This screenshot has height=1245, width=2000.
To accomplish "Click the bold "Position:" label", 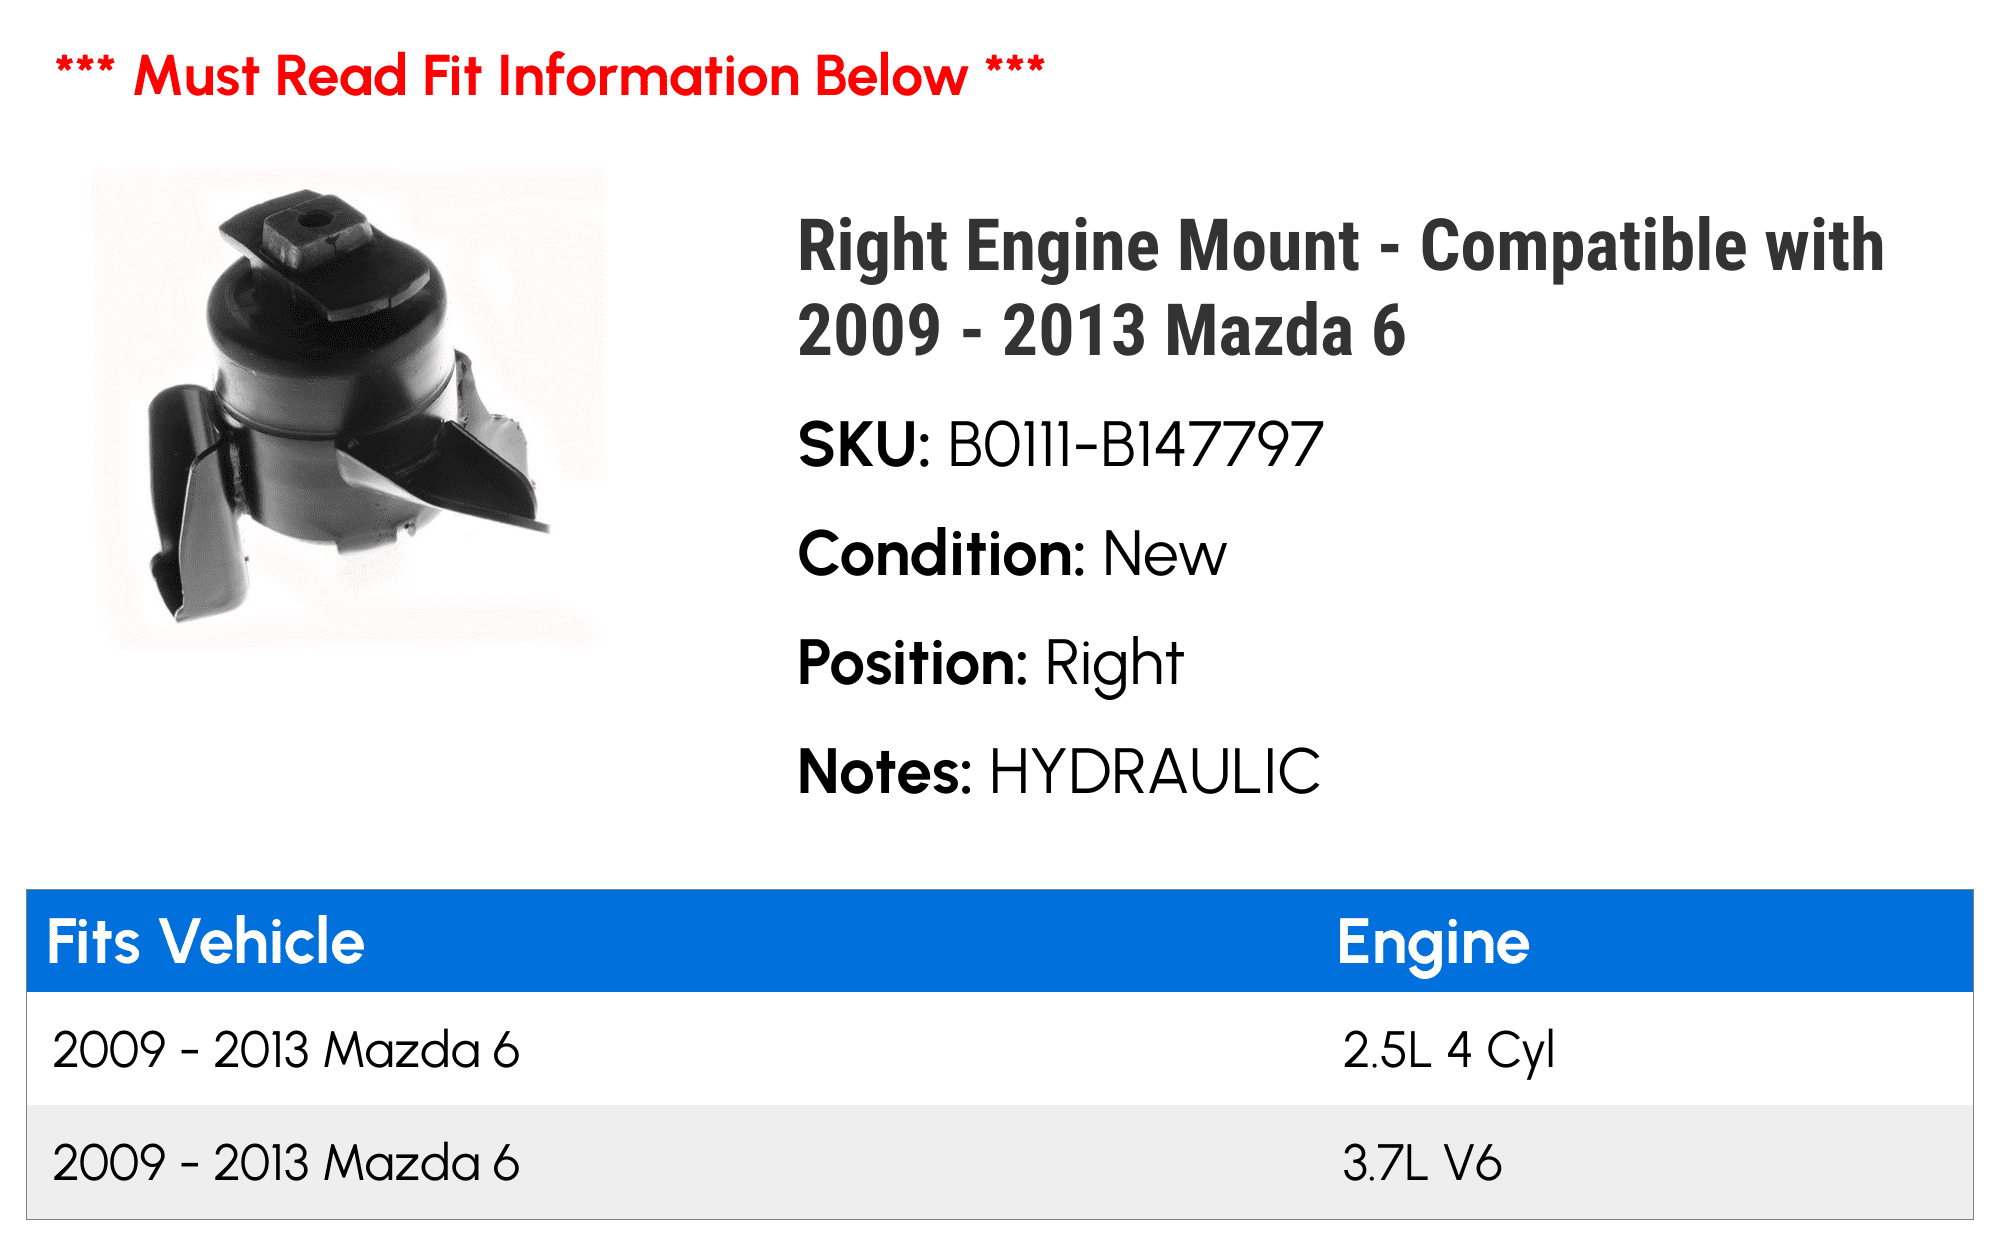I will (x=912, y=663).
